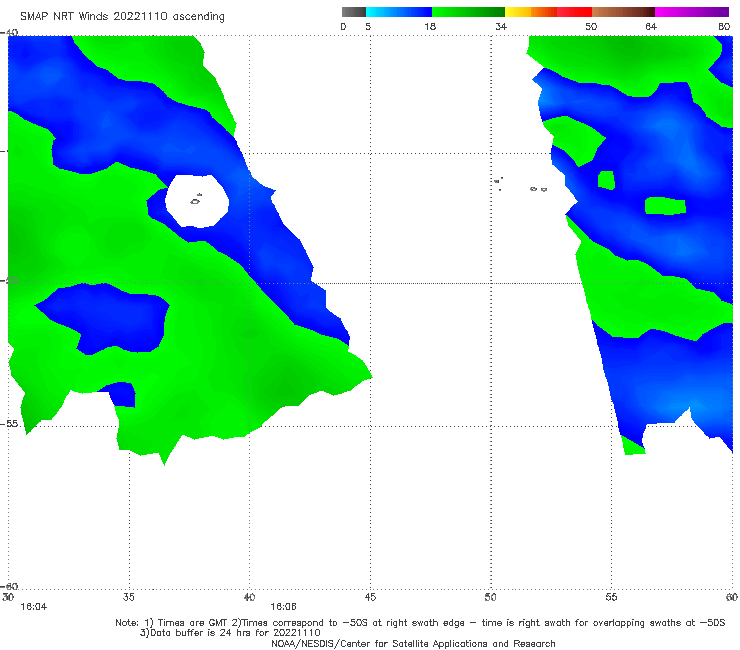The width and height of the screenshot is (740, 650).
Task: Click the color bar label '50'
Action: [591, 27]
